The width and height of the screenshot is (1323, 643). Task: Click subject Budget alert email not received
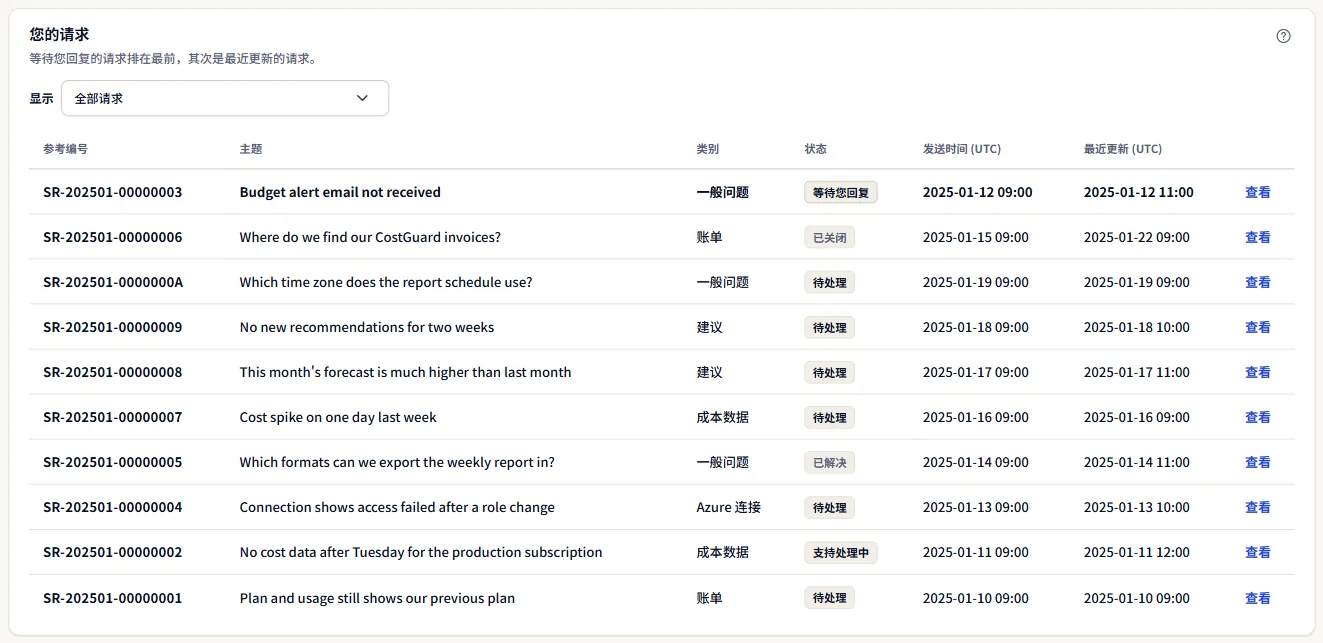point(340,192)
